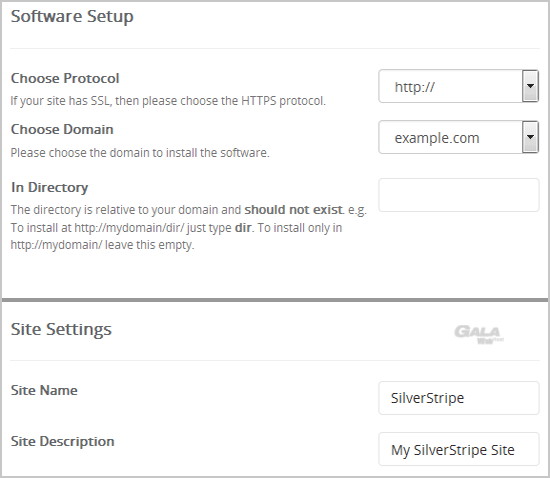The height and width of the screenshot is (478, 550).
Task: Select the http:// protocol combo box
Action: tap(458, 86)
